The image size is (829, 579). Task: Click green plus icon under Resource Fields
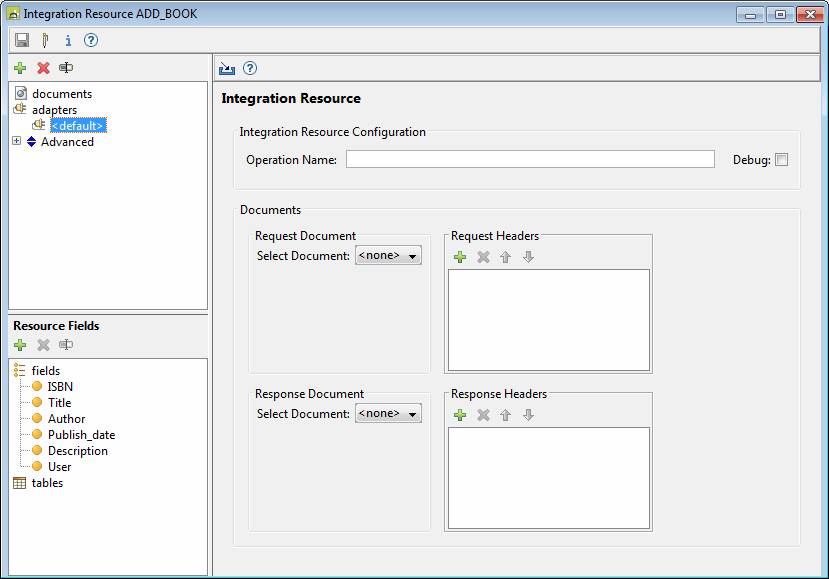point(20,345)
